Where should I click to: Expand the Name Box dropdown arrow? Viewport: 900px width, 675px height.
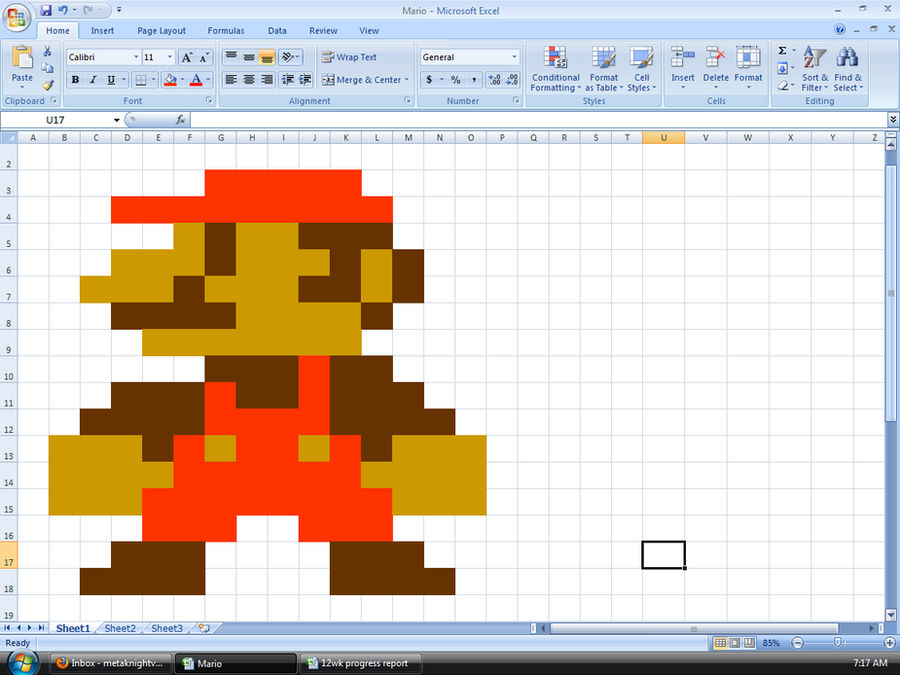(x=117, y=120)
